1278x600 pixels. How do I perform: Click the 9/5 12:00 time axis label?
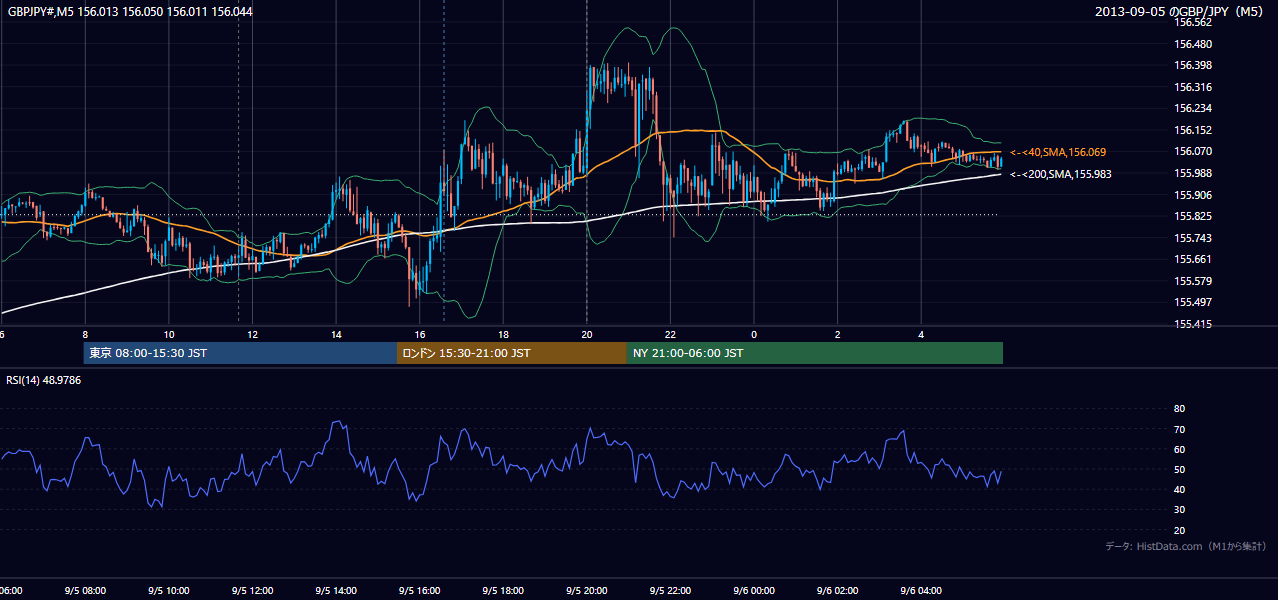tap(253, 591)
